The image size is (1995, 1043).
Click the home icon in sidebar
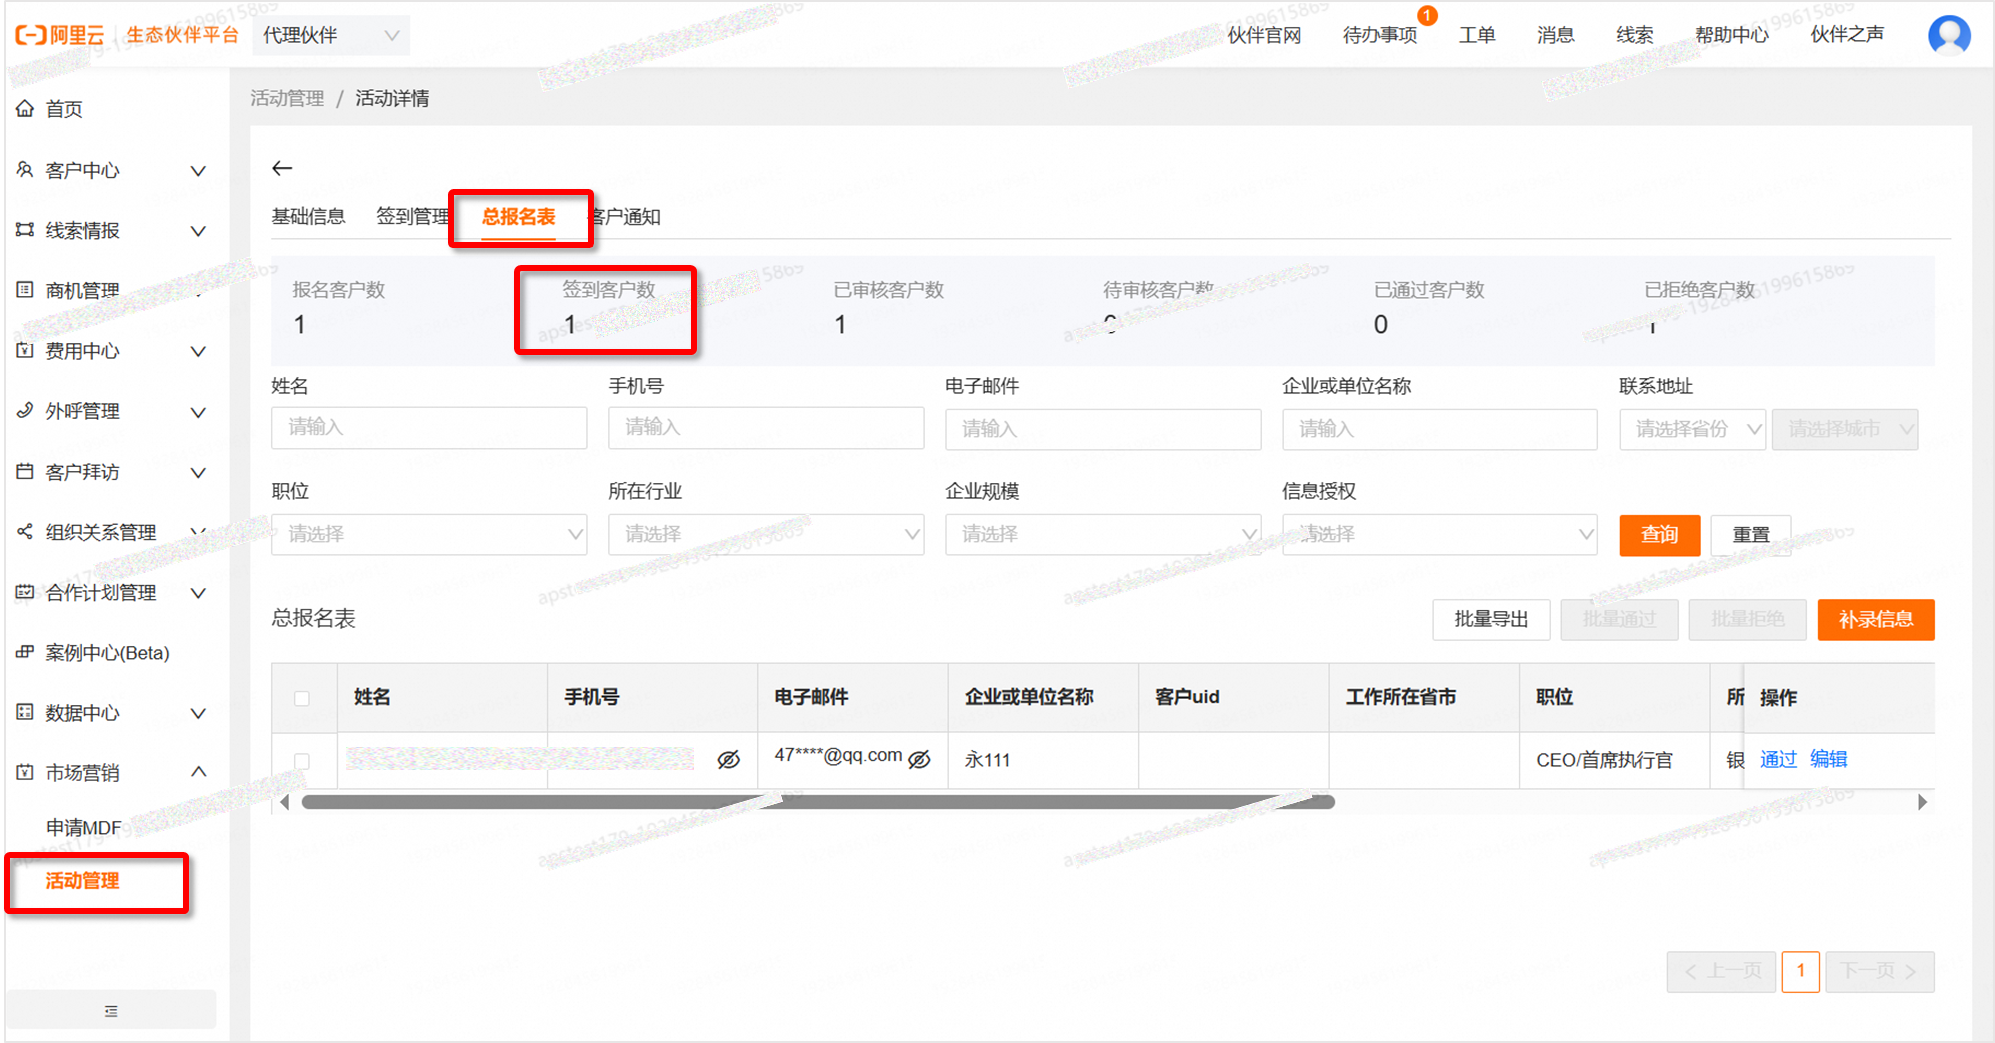pos(25,109)
